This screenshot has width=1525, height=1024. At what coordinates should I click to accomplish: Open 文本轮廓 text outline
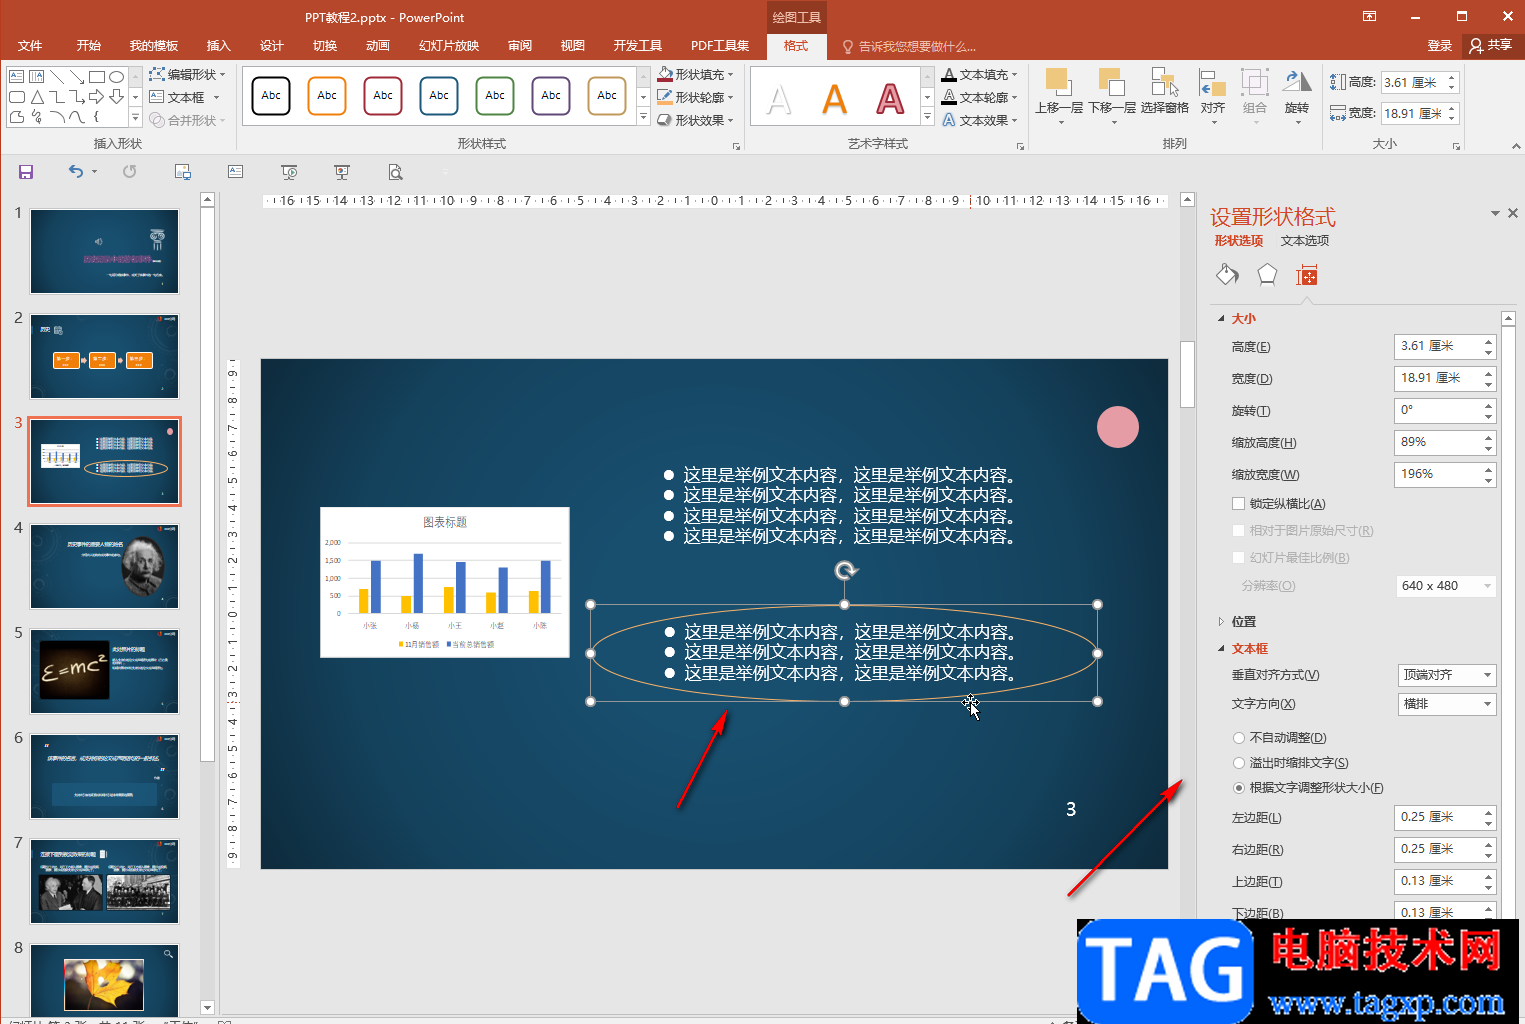(x=980, y=97)
